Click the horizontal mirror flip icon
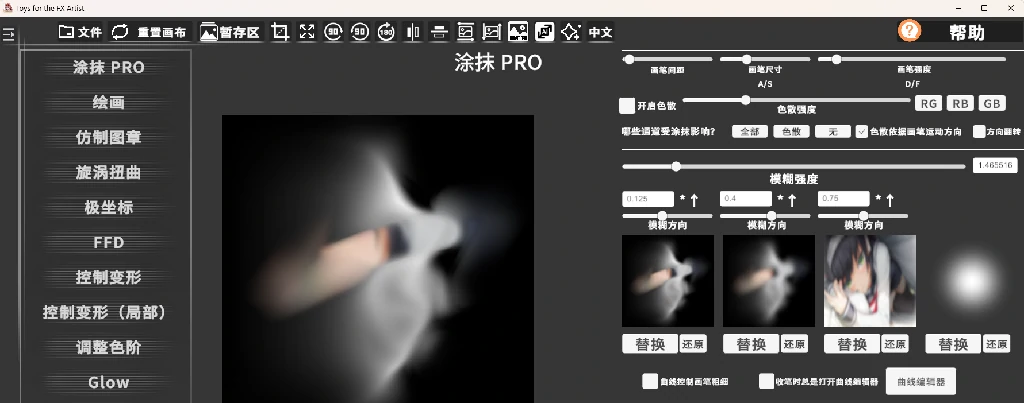The image size is (1024, 403). pos(413,32)
